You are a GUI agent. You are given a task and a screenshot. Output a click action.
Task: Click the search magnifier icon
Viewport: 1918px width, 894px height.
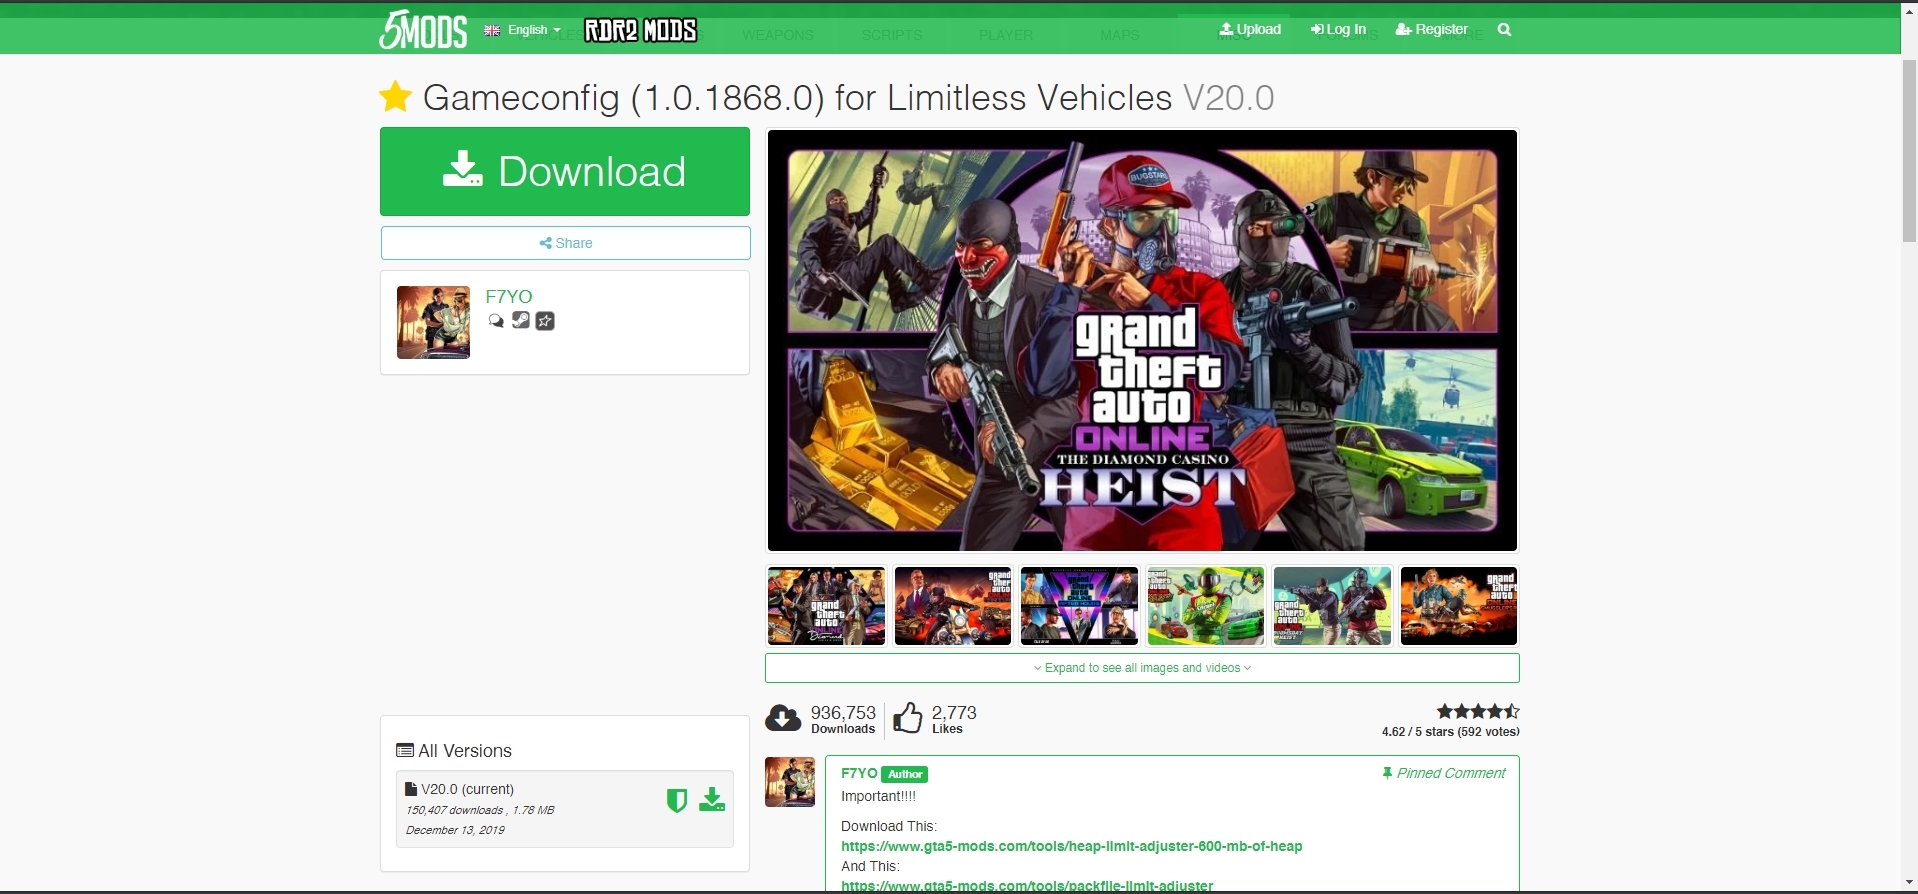coord(1504,30)
